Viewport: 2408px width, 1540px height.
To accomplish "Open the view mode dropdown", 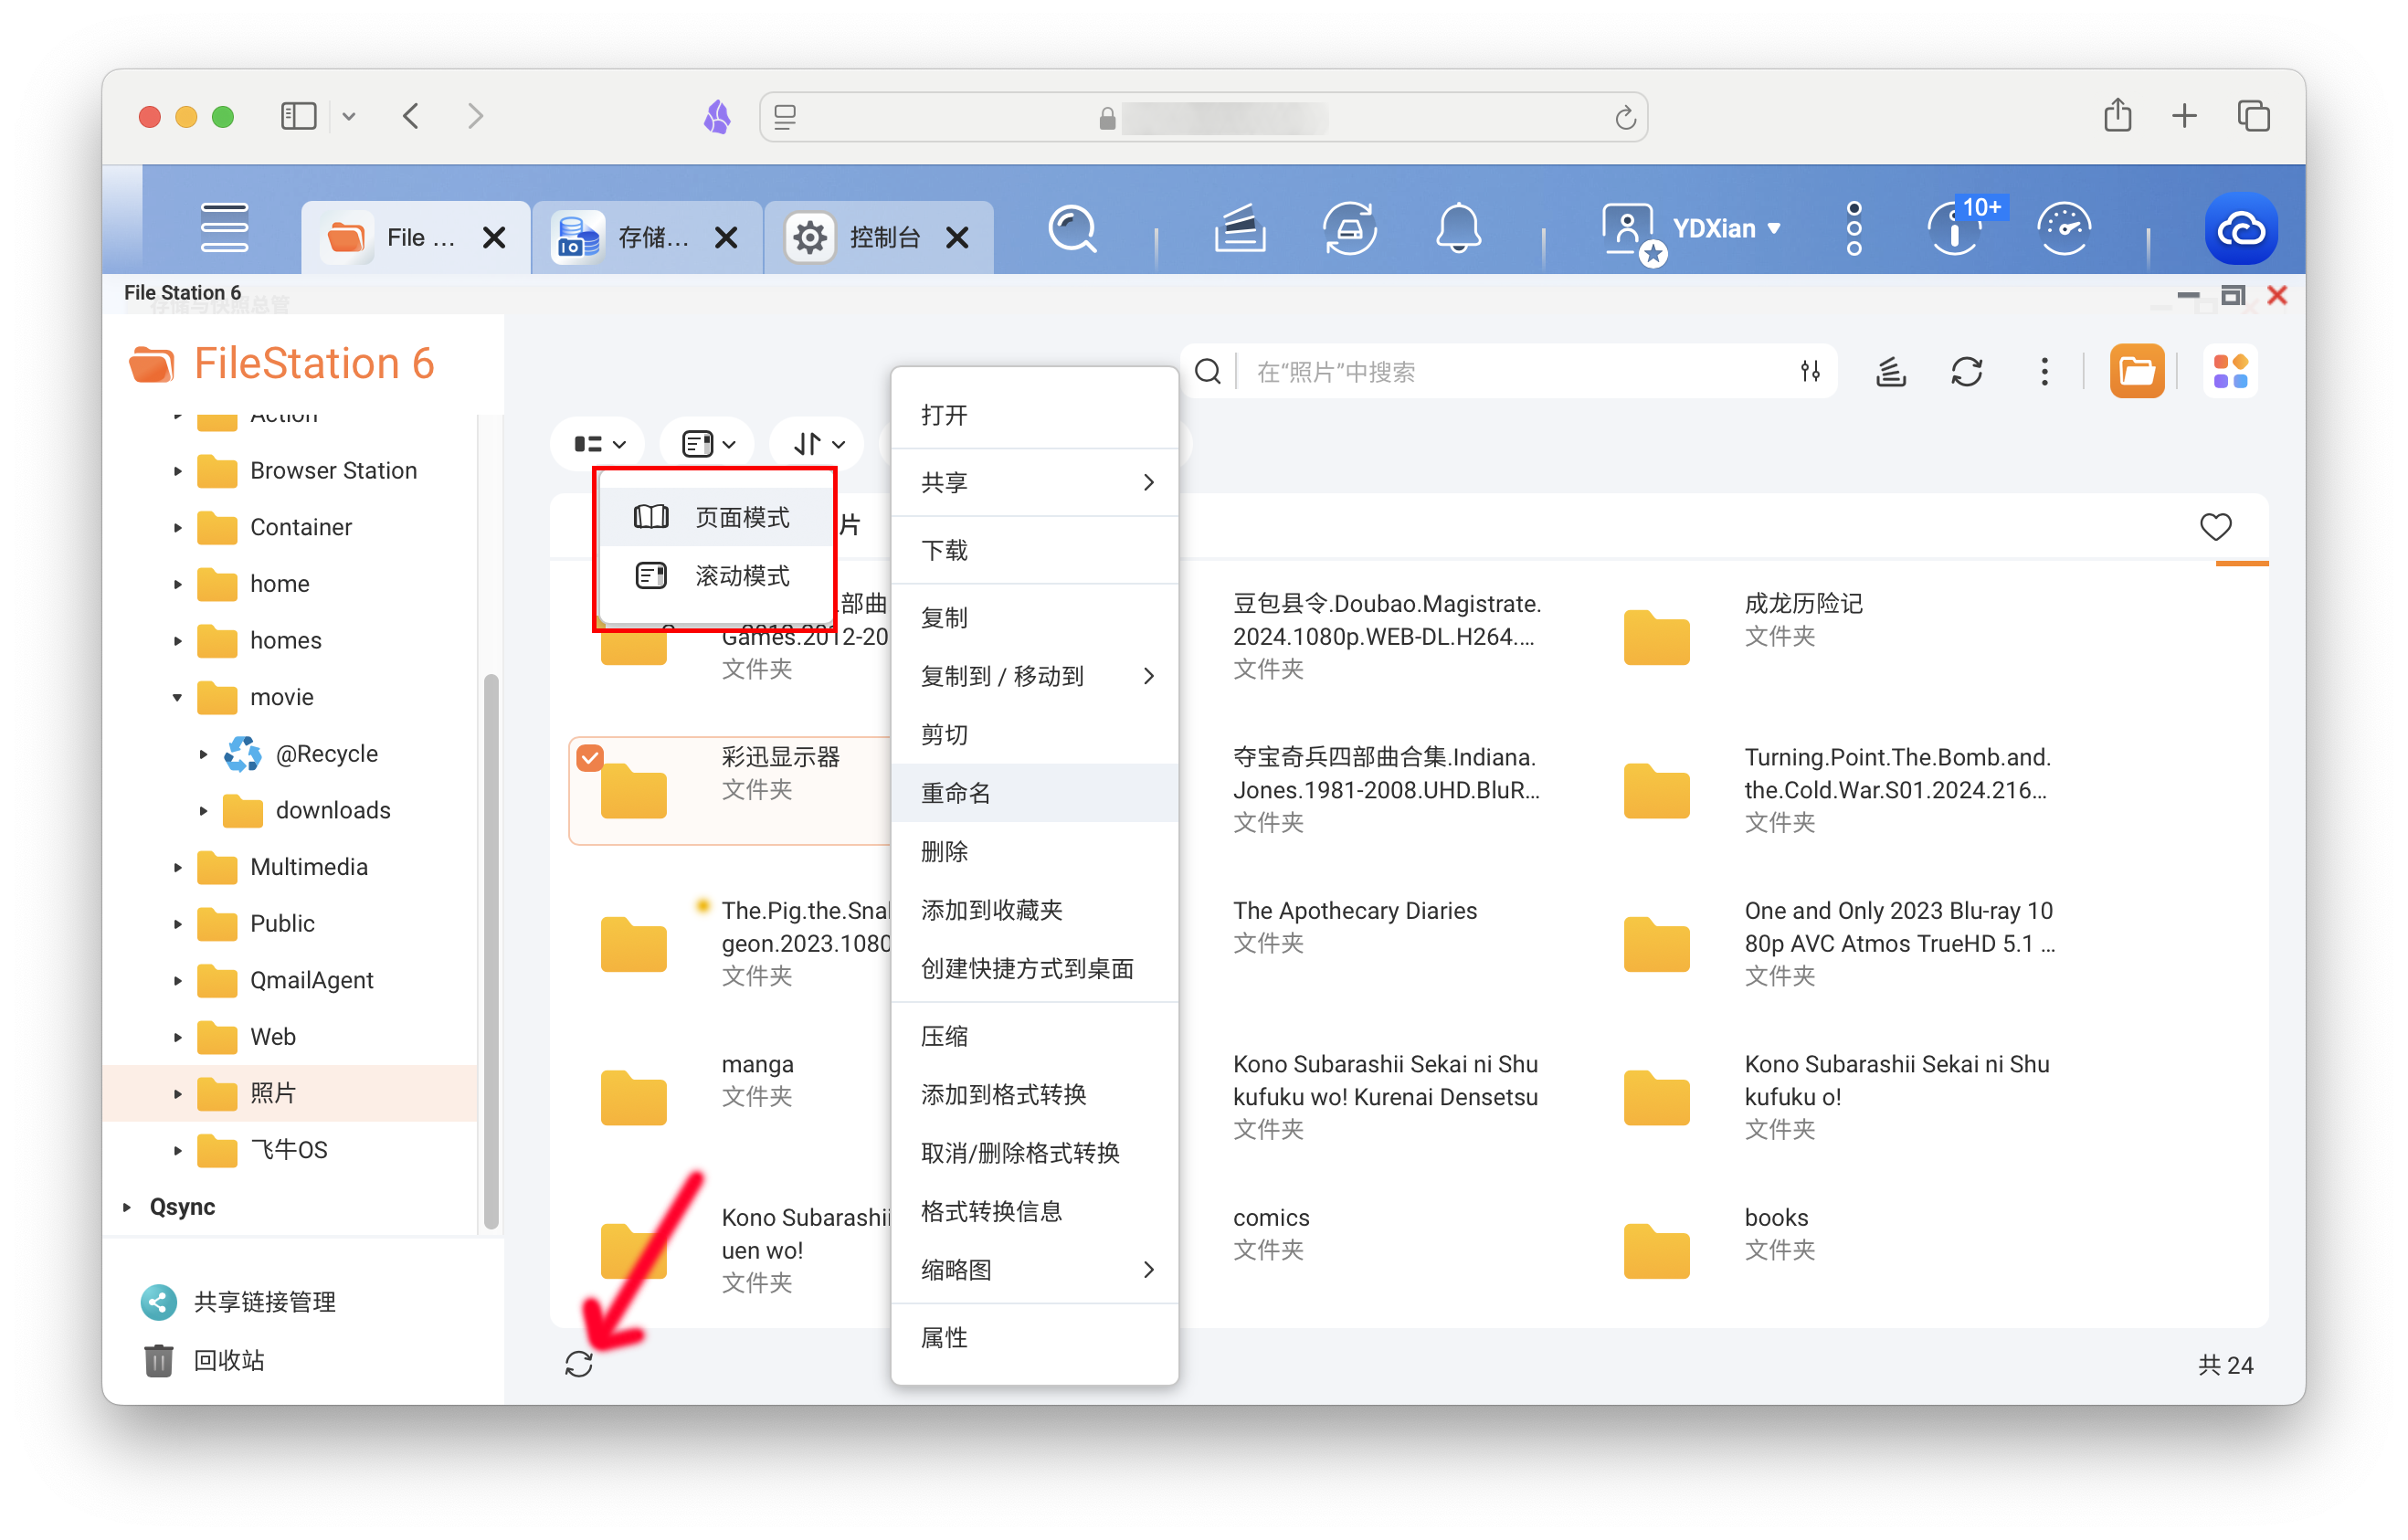I will 599,443.
